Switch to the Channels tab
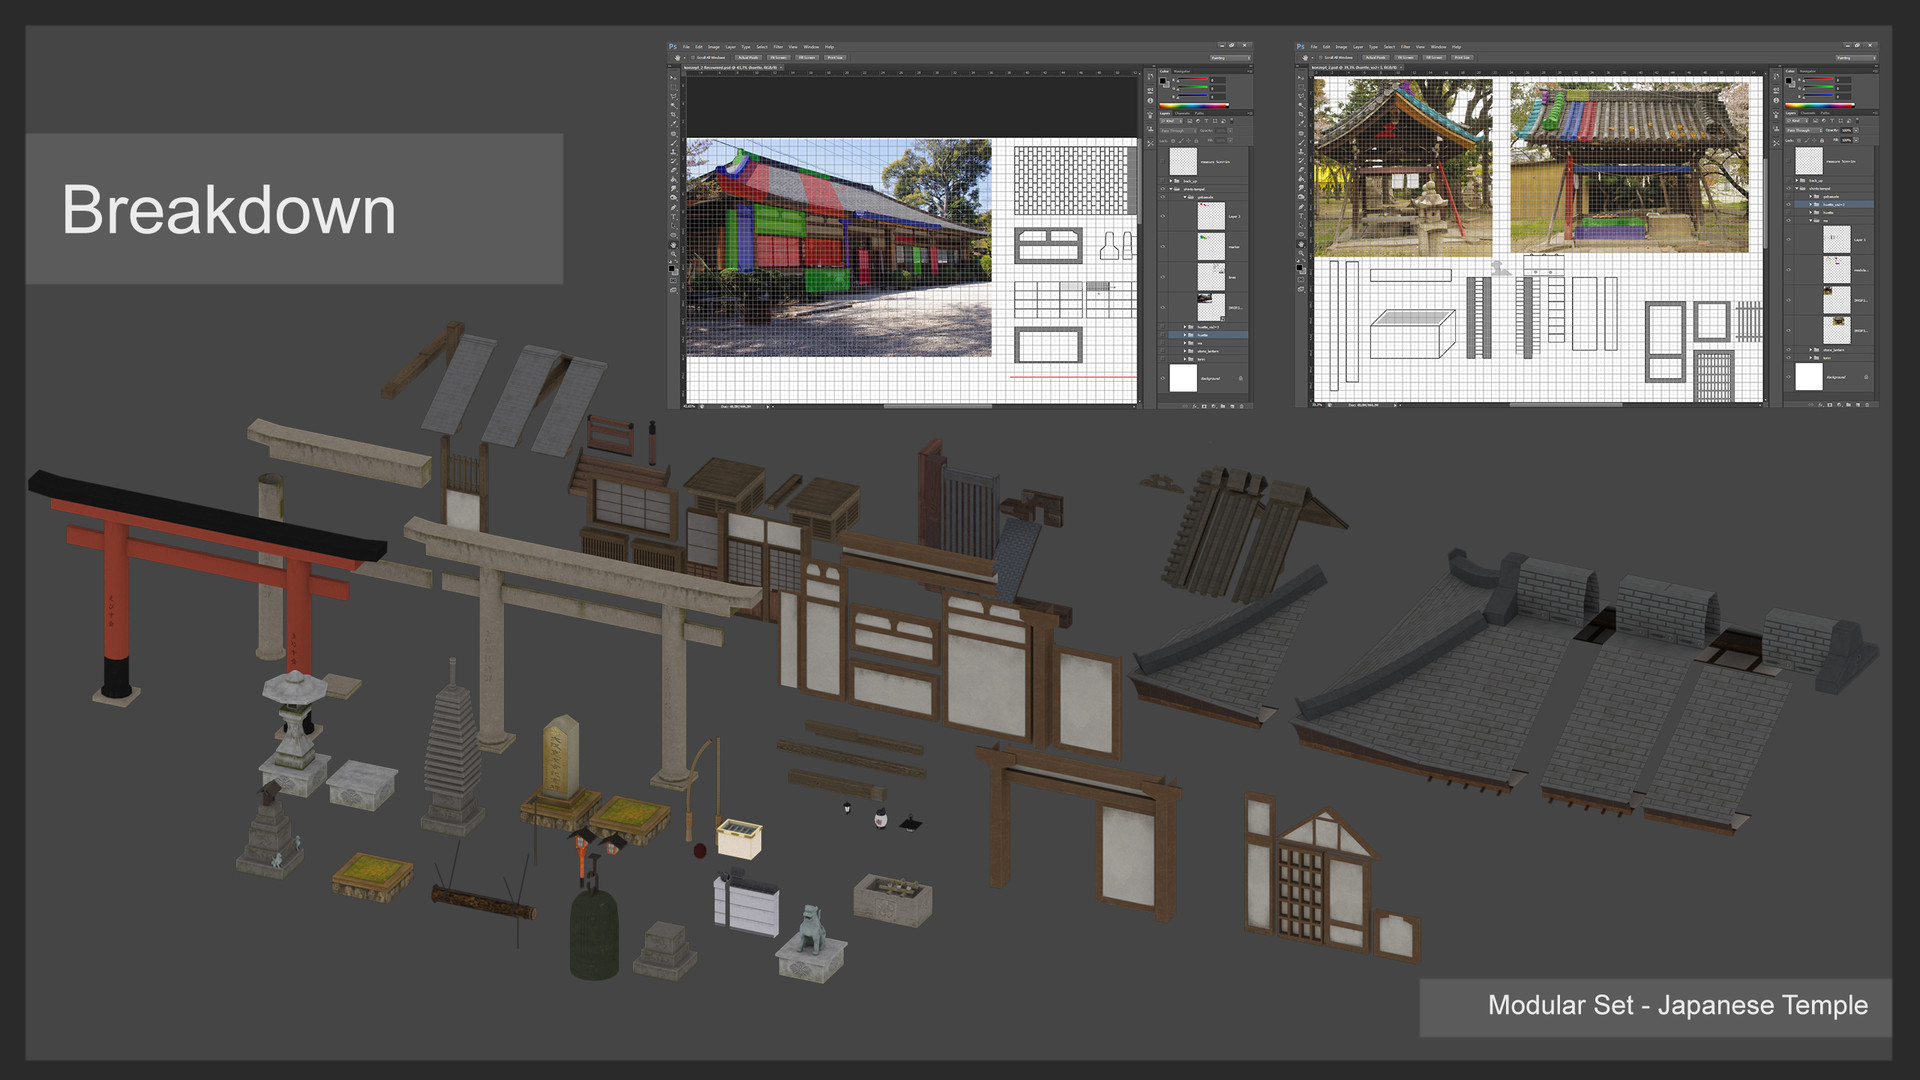Viewport: 1920px width, 1080px height. (x=1183, y=113)
